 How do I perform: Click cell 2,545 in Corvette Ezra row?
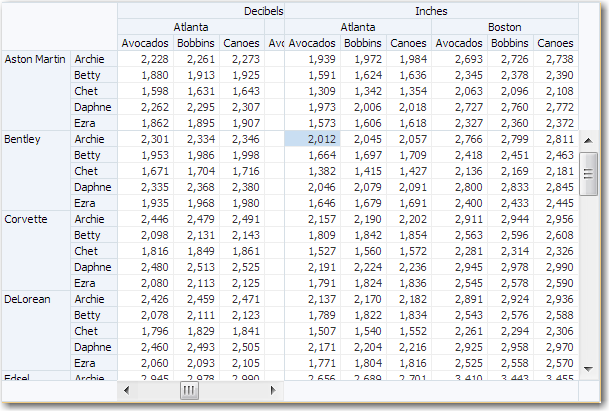pyautogui.click(x=459, y=283)
